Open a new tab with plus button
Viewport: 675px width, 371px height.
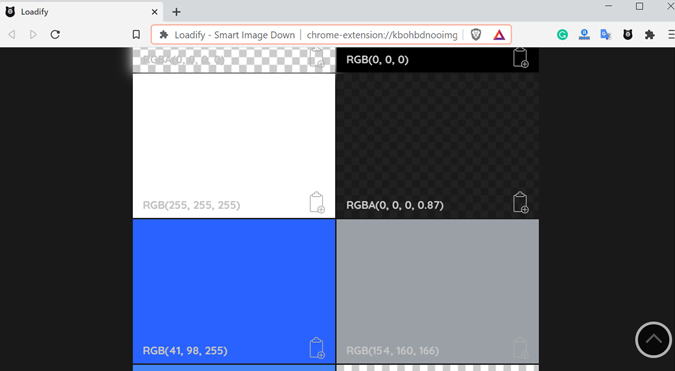(x=176, y=12)
